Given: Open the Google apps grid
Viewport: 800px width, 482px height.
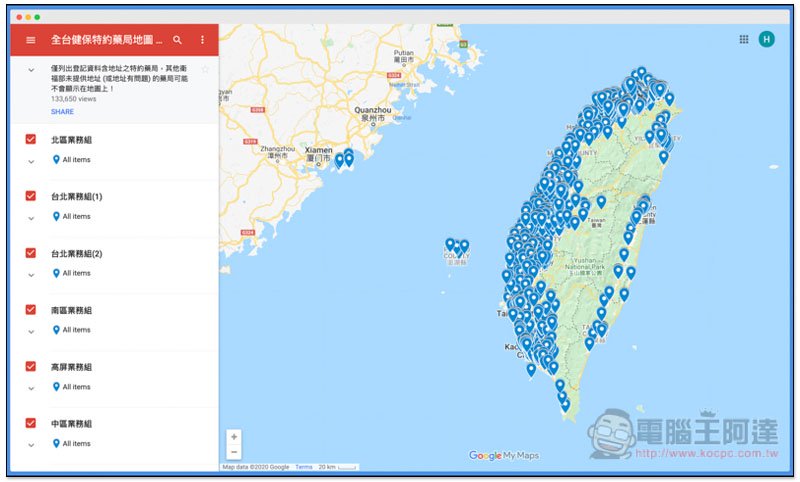Looking at the screenshot, I should [x=744, y=39].
